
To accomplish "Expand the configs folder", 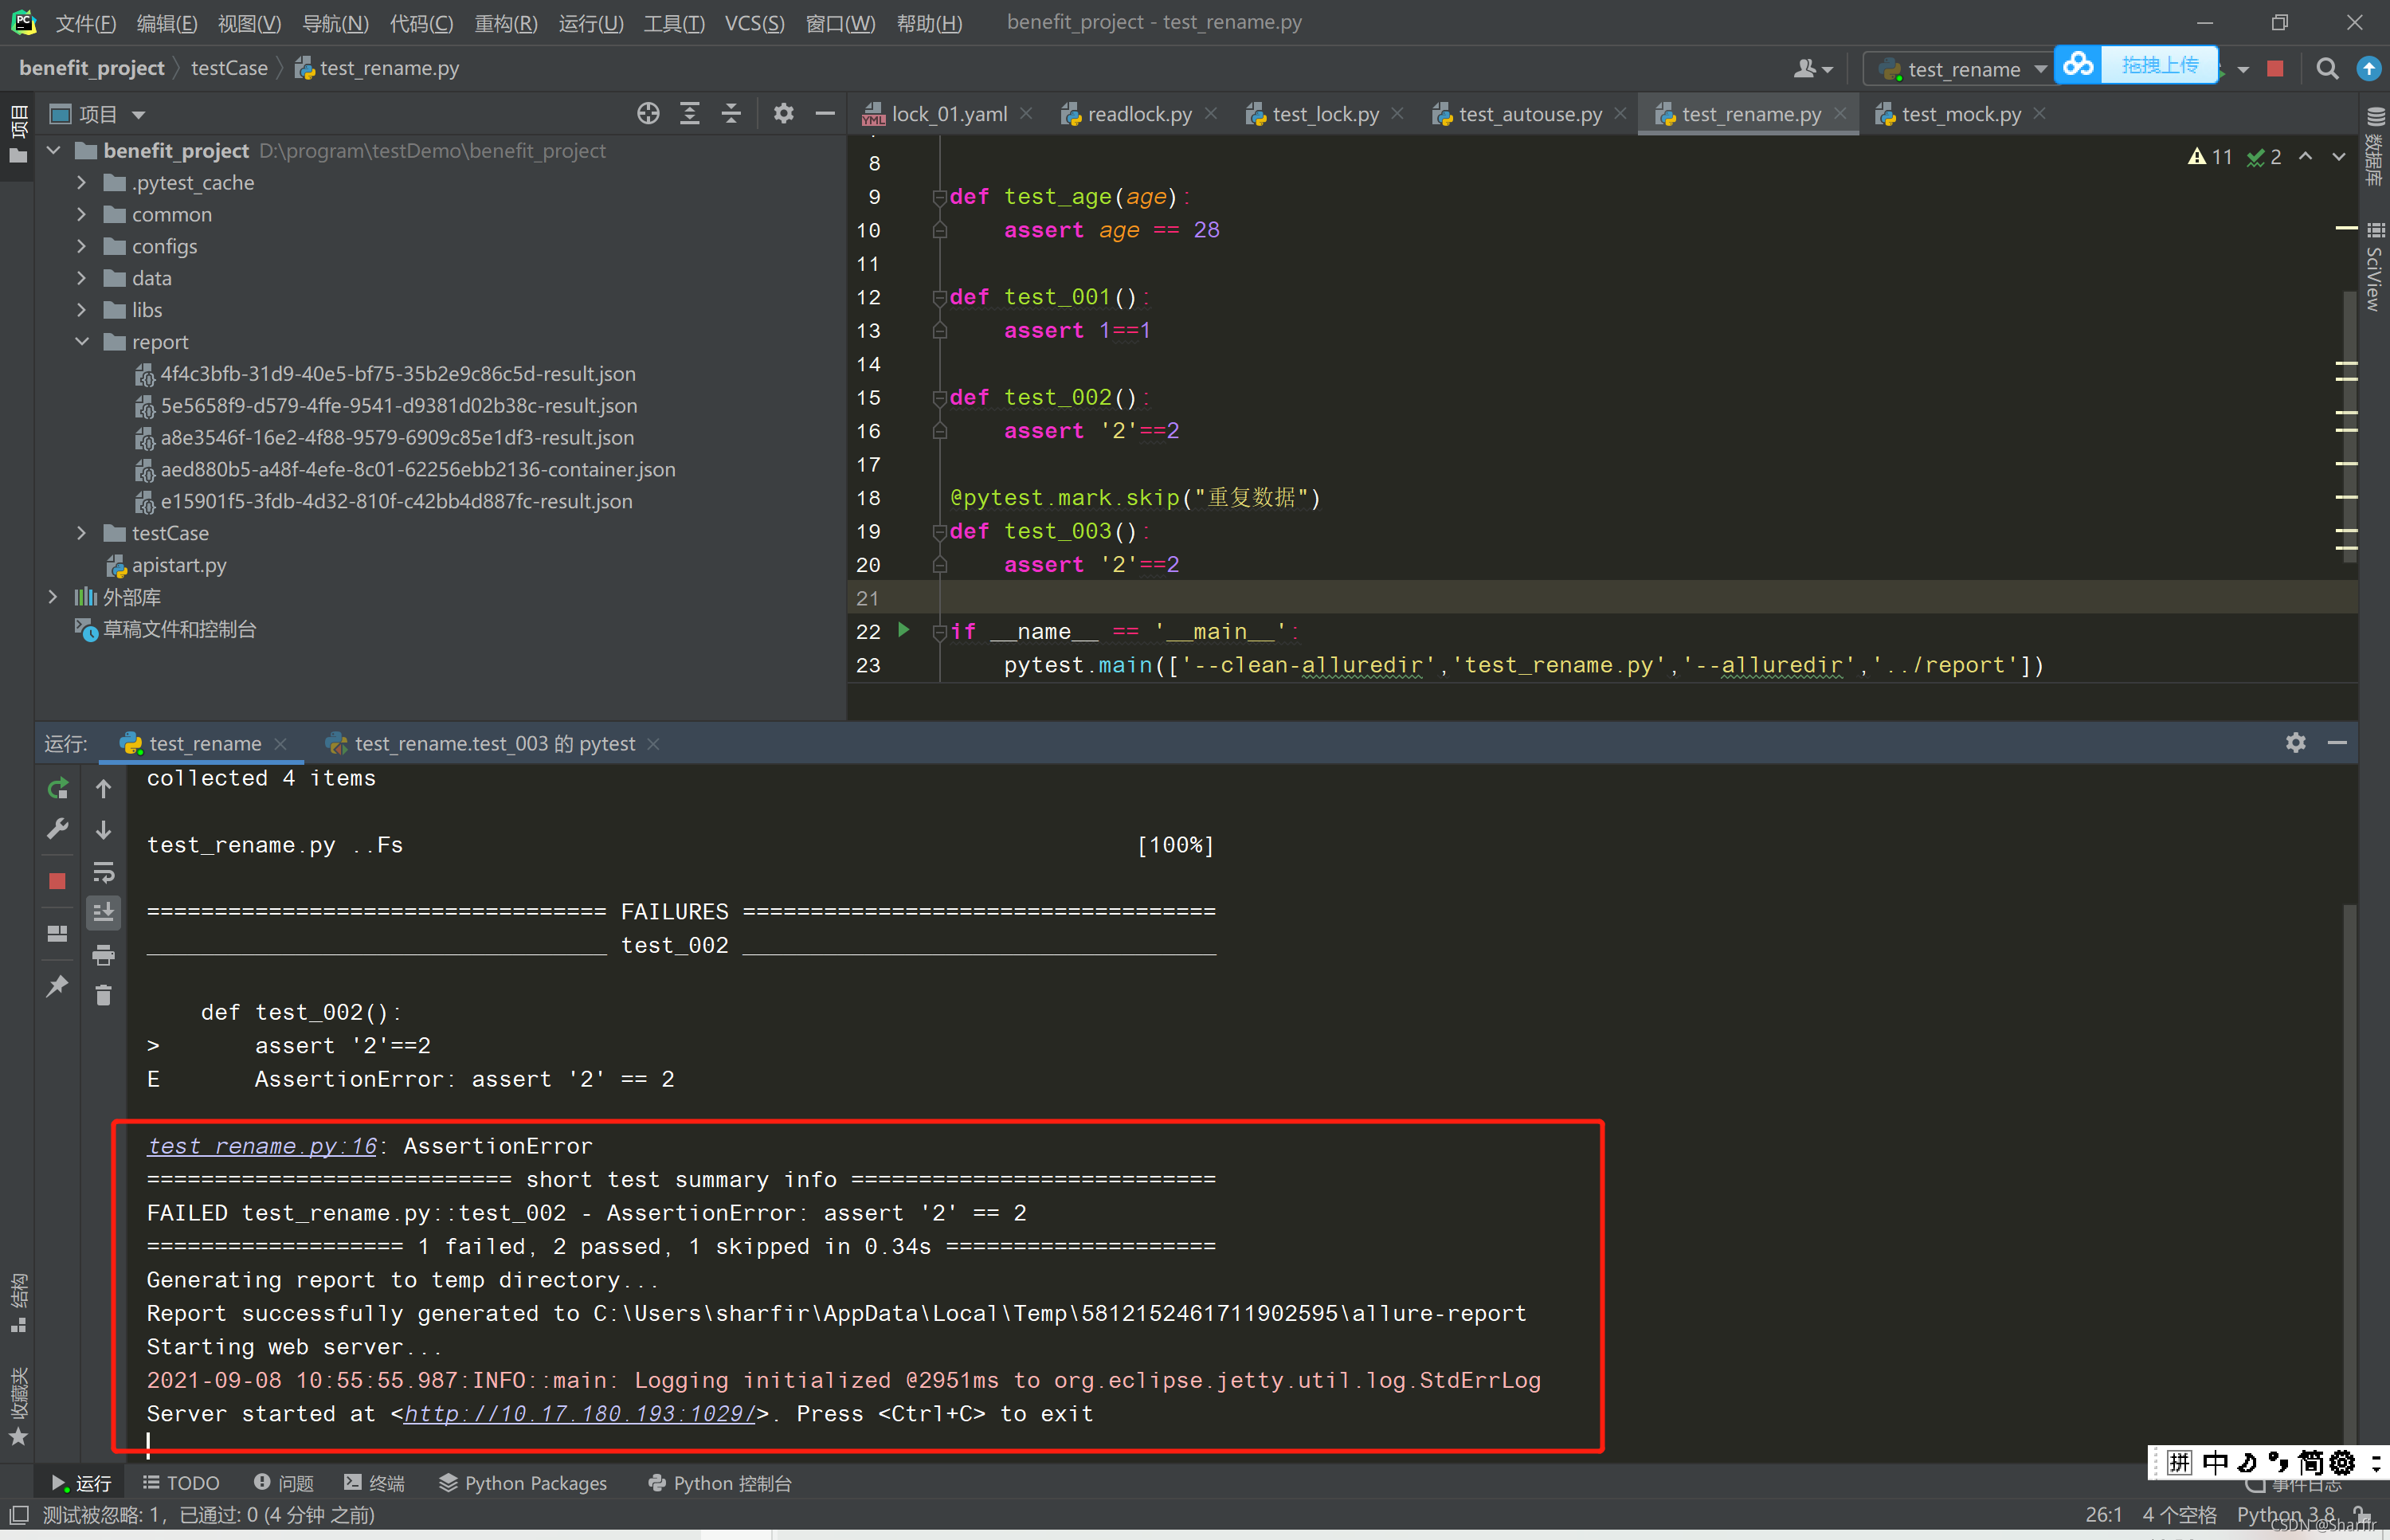I will (x=82, y=247).
